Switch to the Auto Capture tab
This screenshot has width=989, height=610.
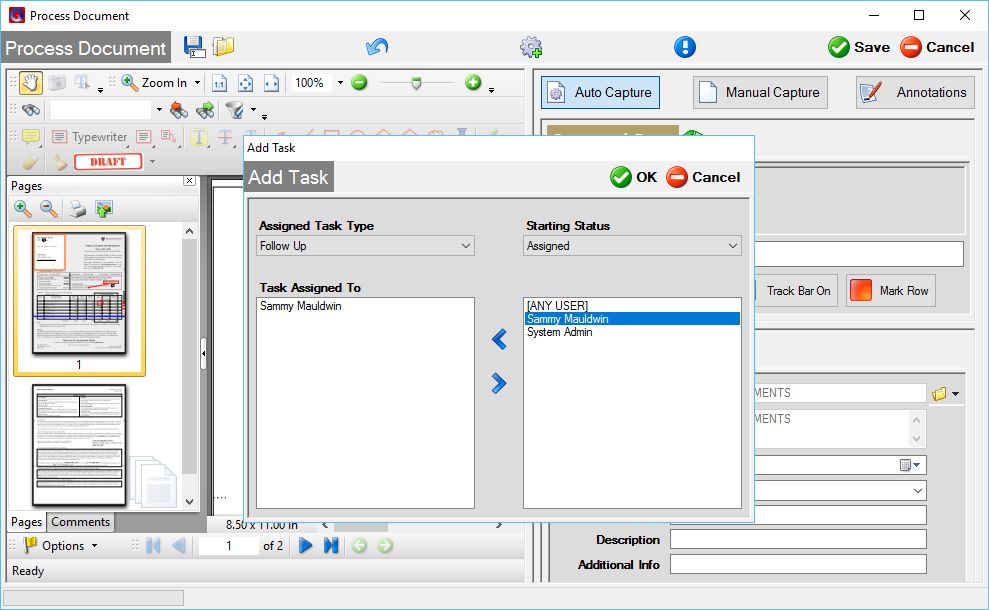[600, 93]
